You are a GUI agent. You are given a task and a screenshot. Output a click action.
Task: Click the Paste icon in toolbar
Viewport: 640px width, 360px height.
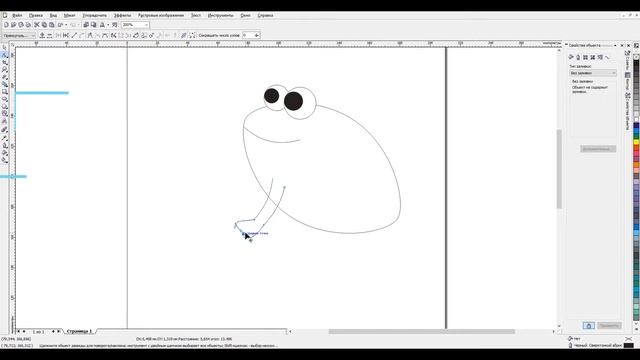[x=51, y=25]
